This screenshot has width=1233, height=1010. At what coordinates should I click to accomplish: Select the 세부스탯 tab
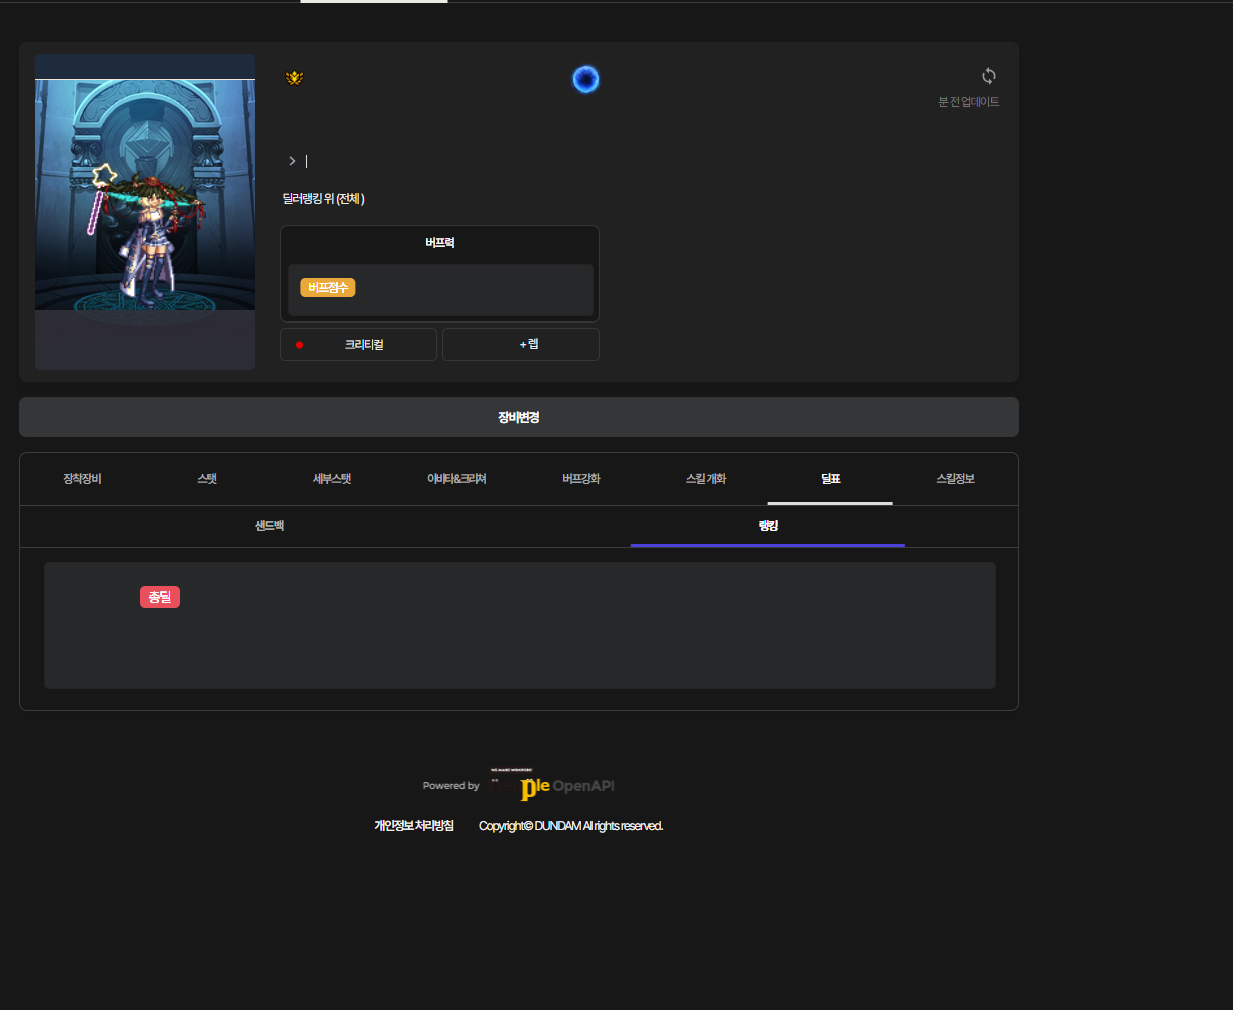332,479
